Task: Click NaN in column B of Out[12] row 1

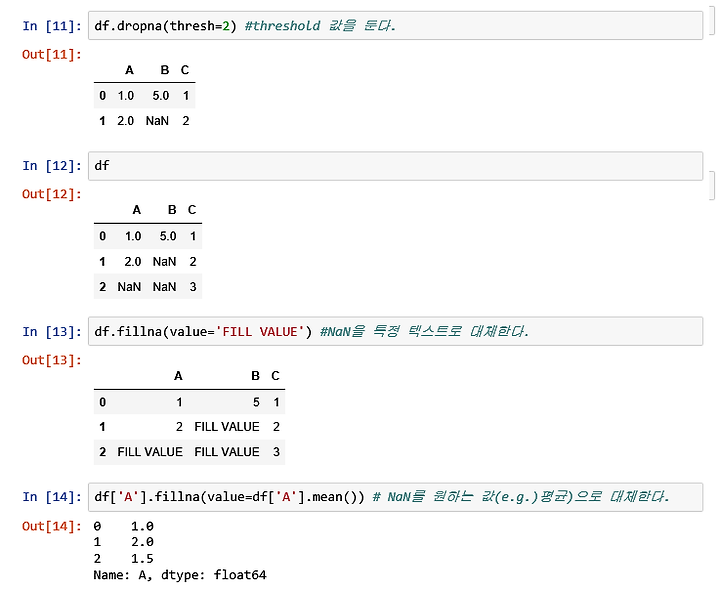Action: coord(164,262)
